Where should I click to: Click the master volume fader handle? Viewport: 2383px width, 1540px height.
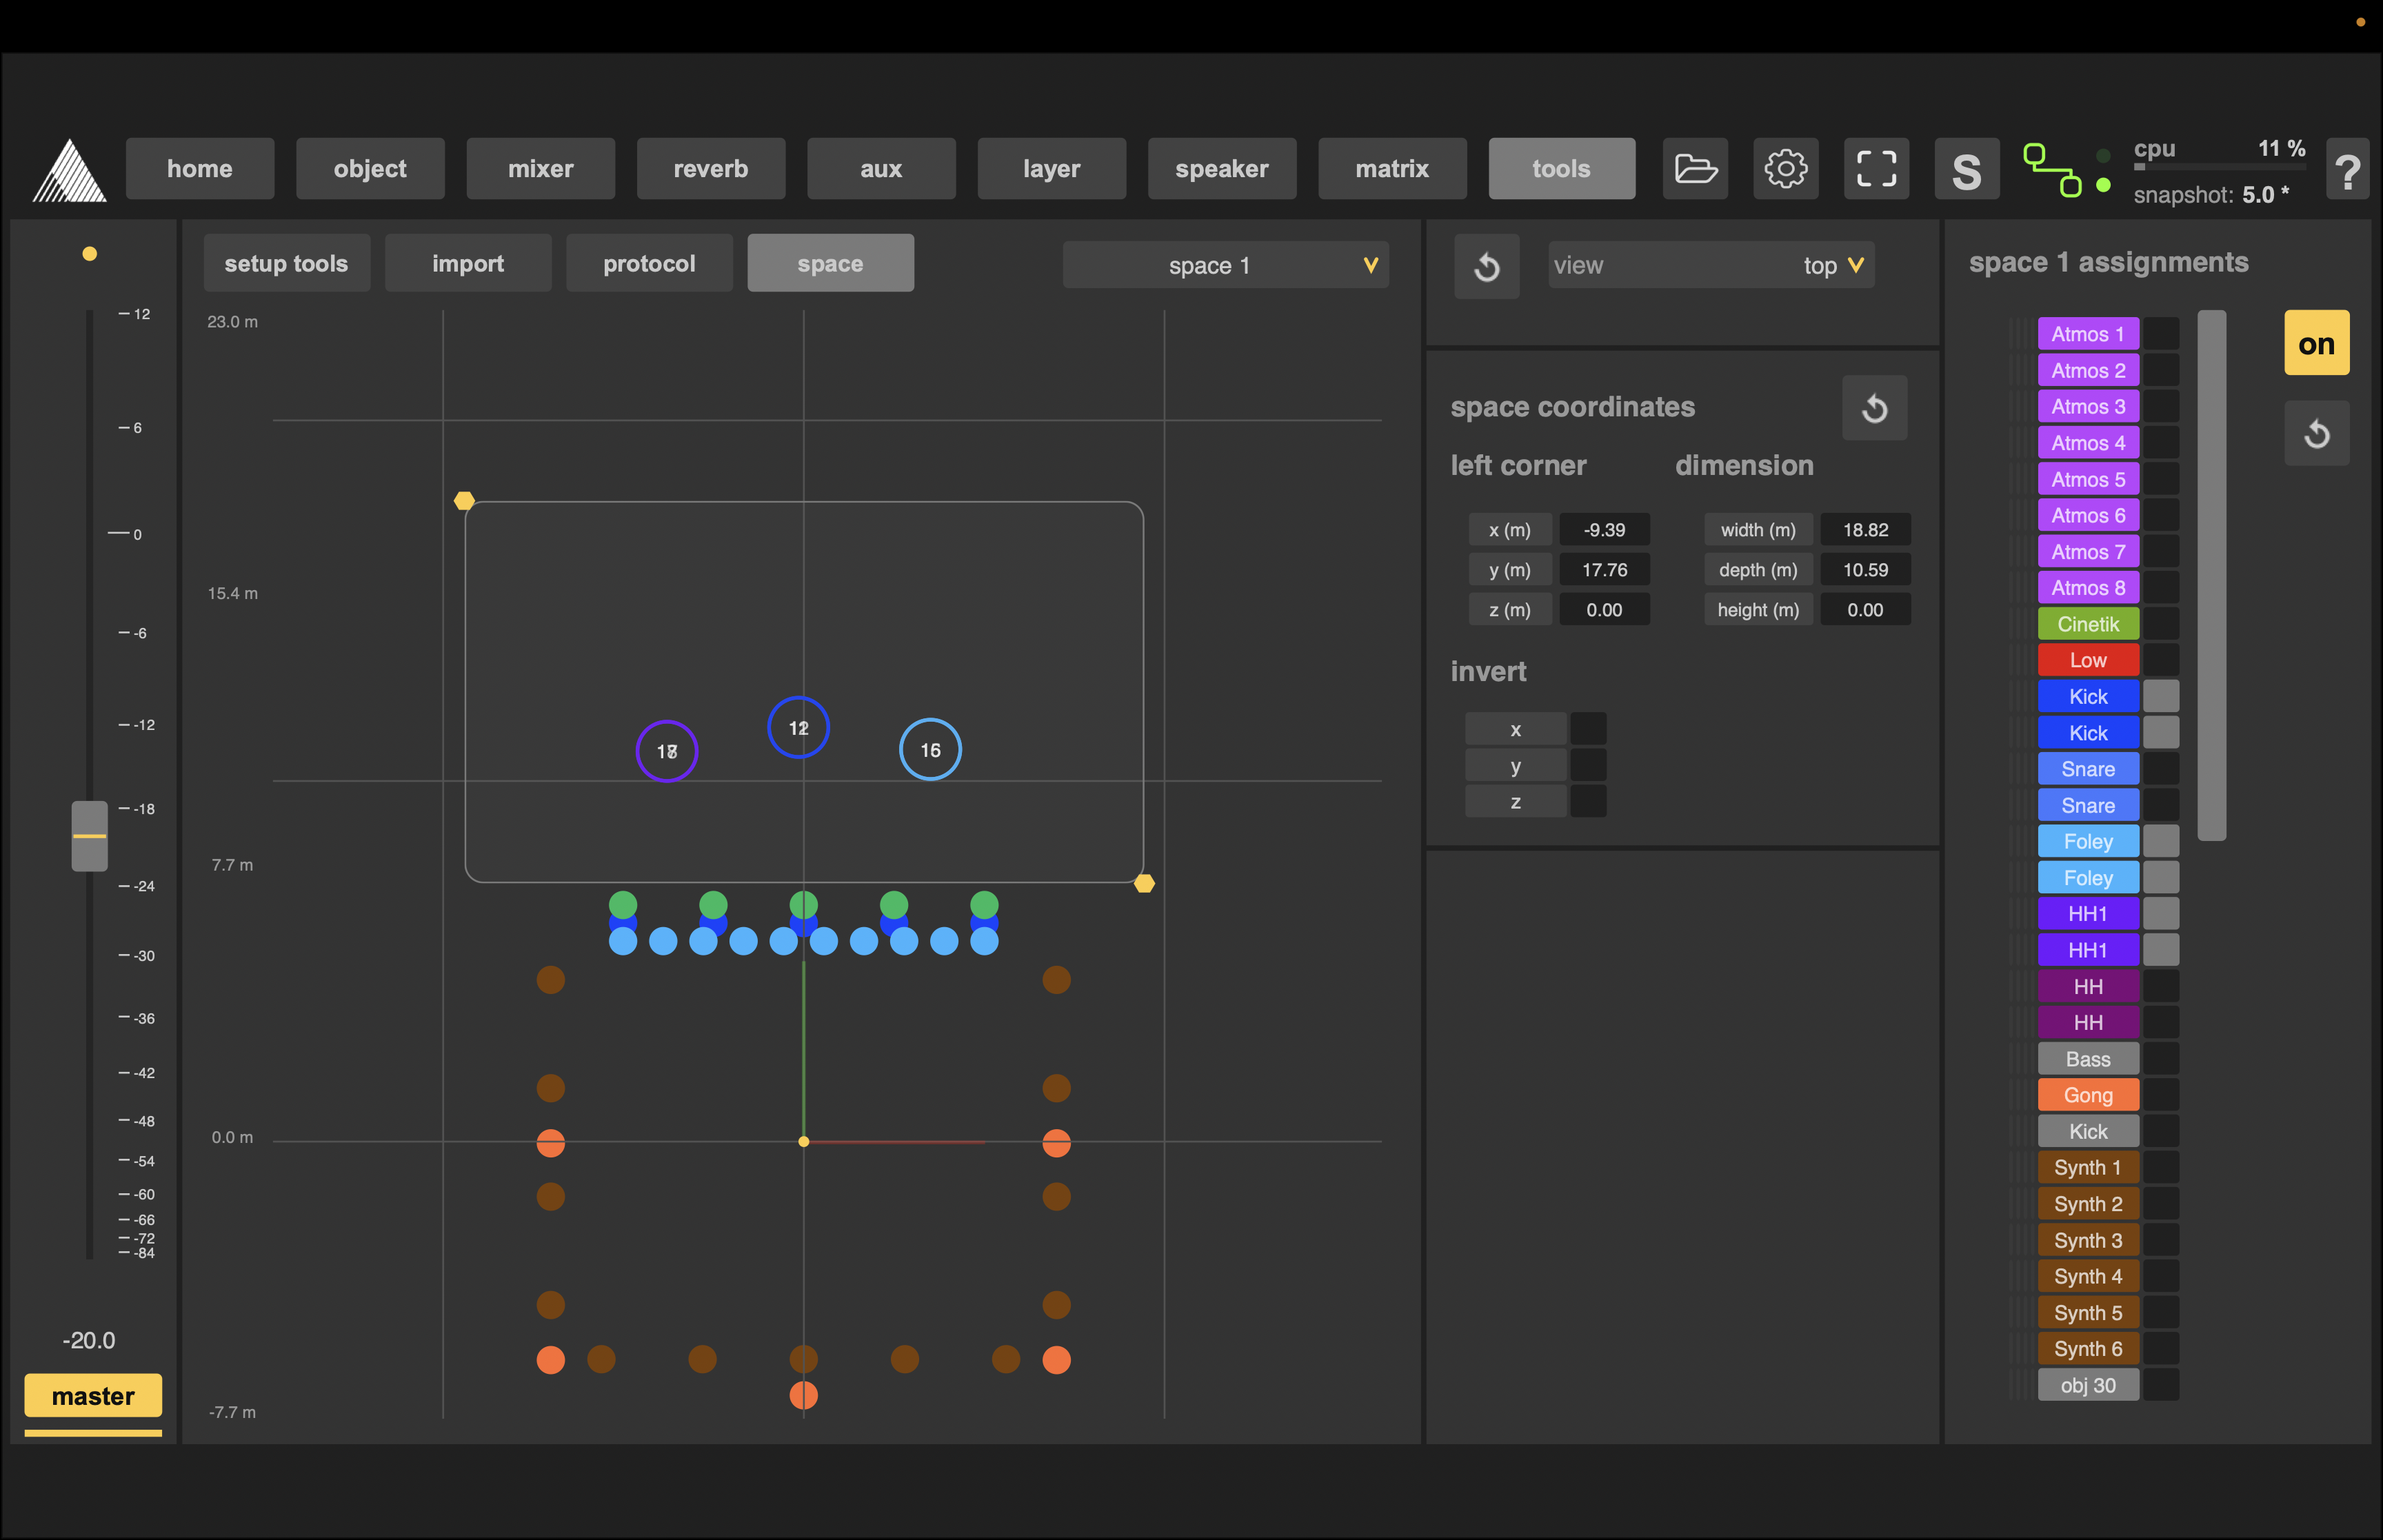pos(89,836)
